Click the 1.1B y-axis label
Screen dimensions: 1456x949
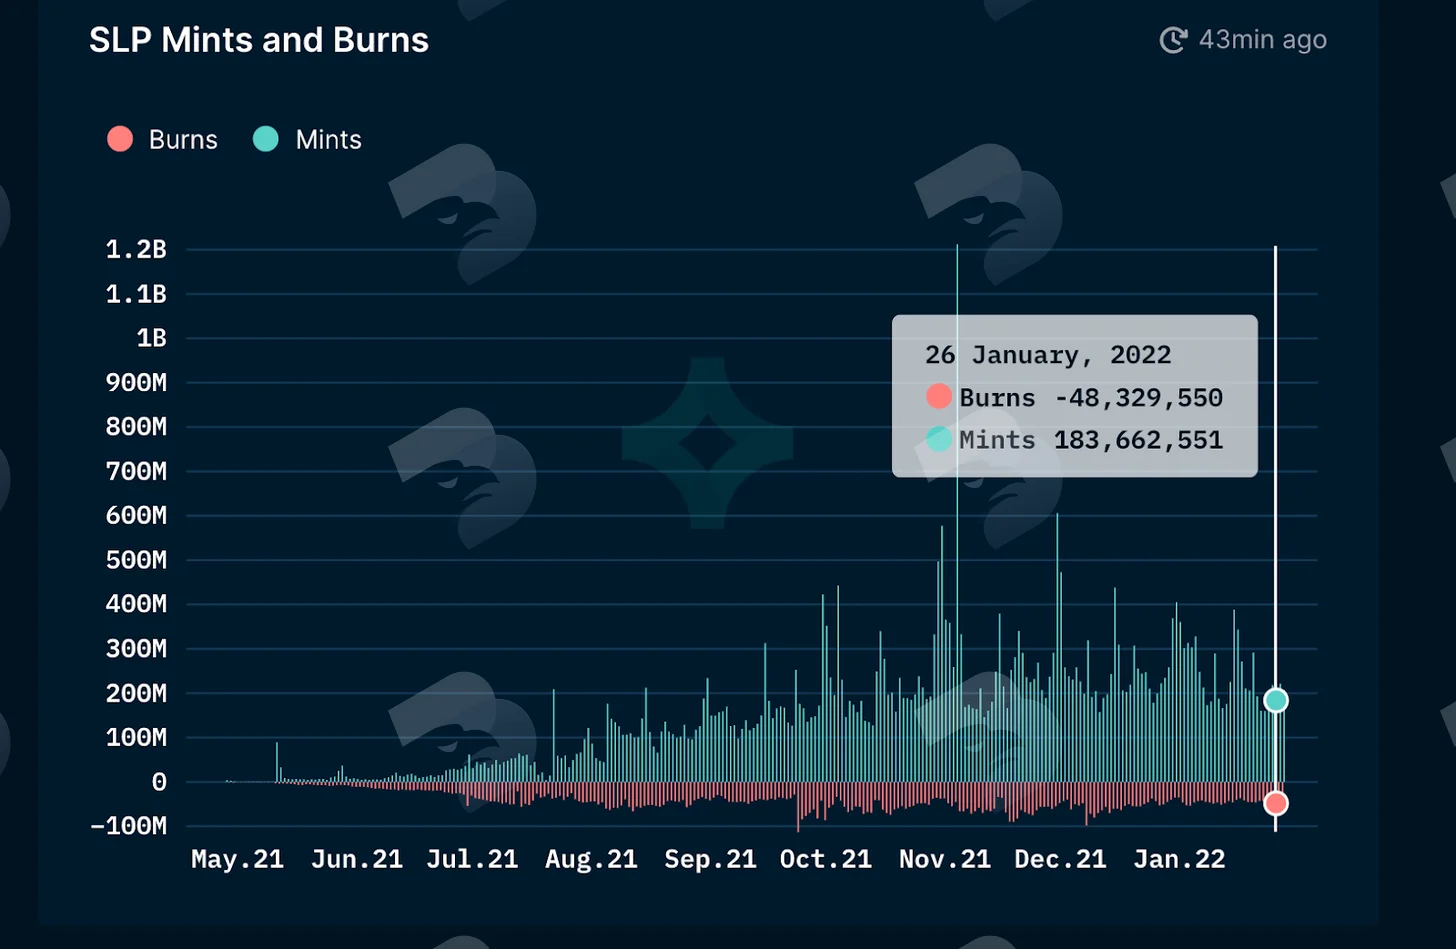[136, 294]
